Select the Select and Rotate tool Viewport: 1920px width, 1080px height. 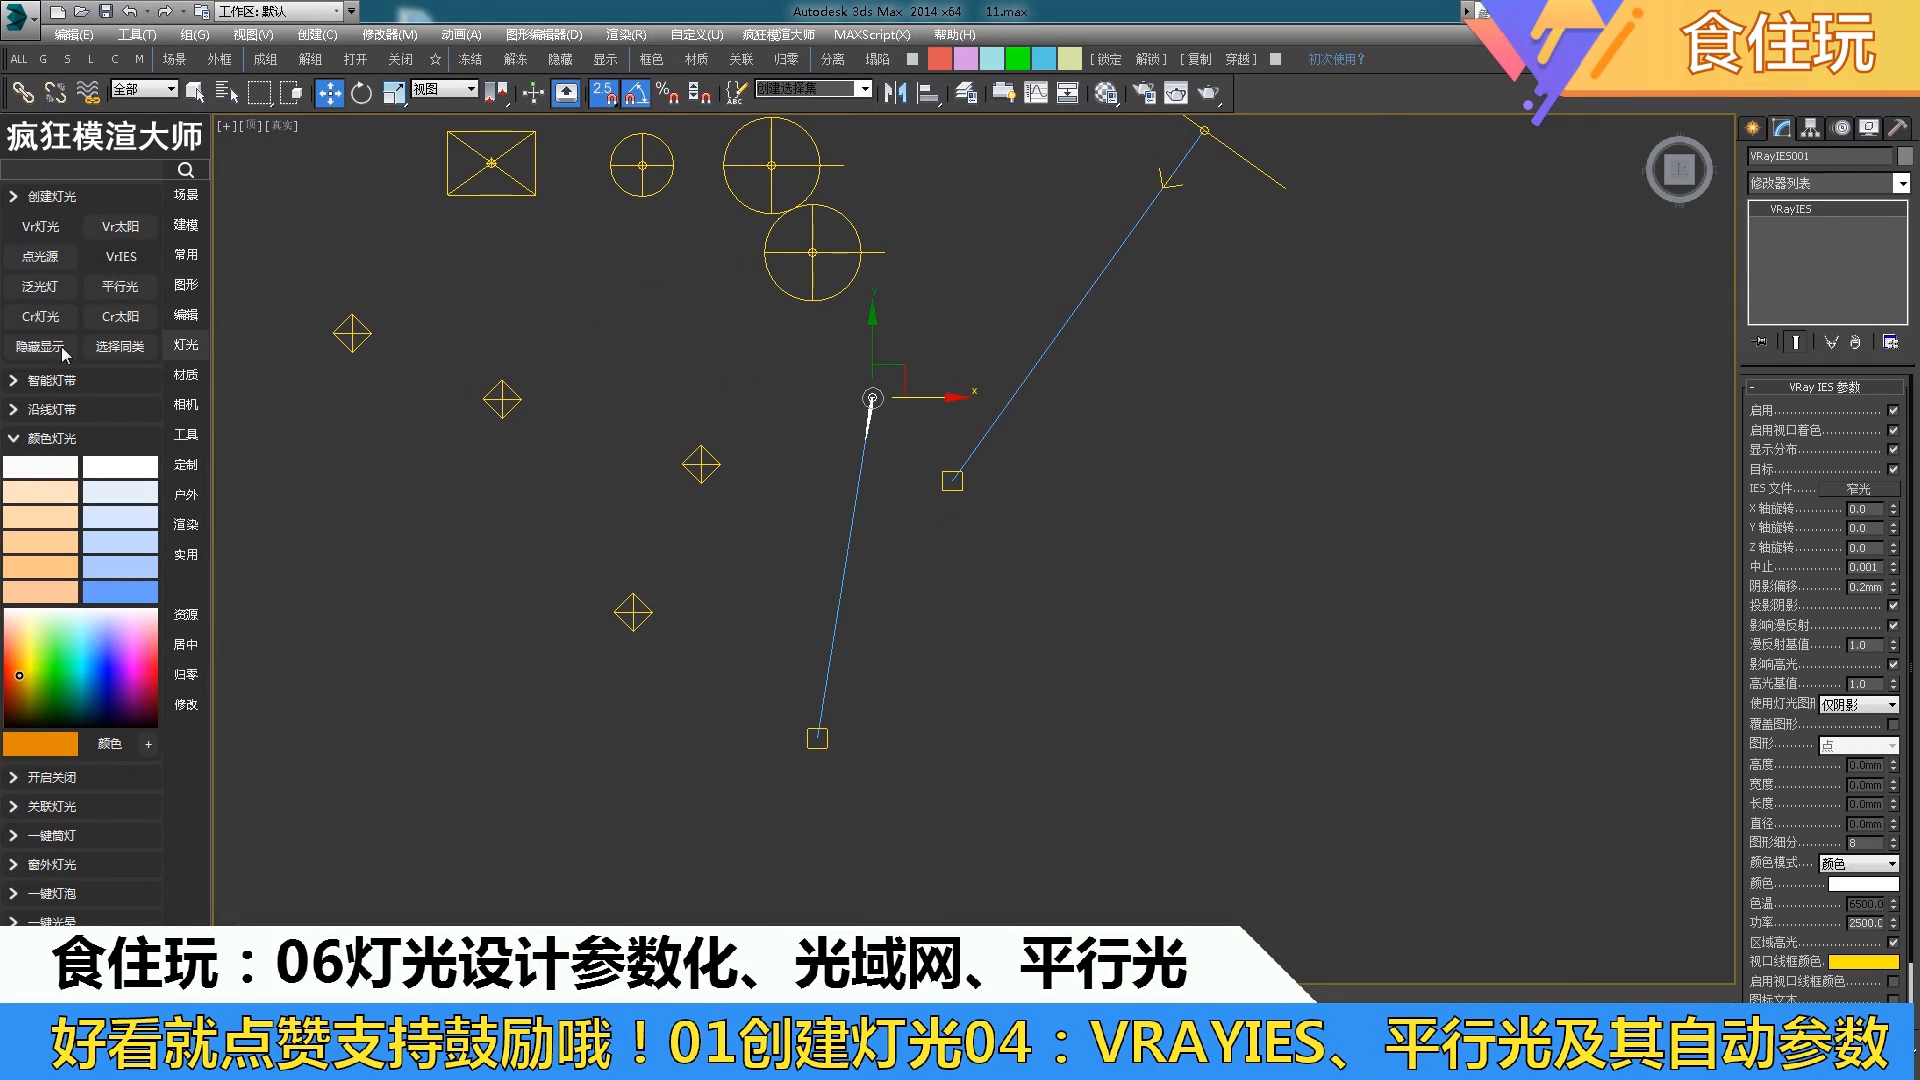tap(361, 92)
